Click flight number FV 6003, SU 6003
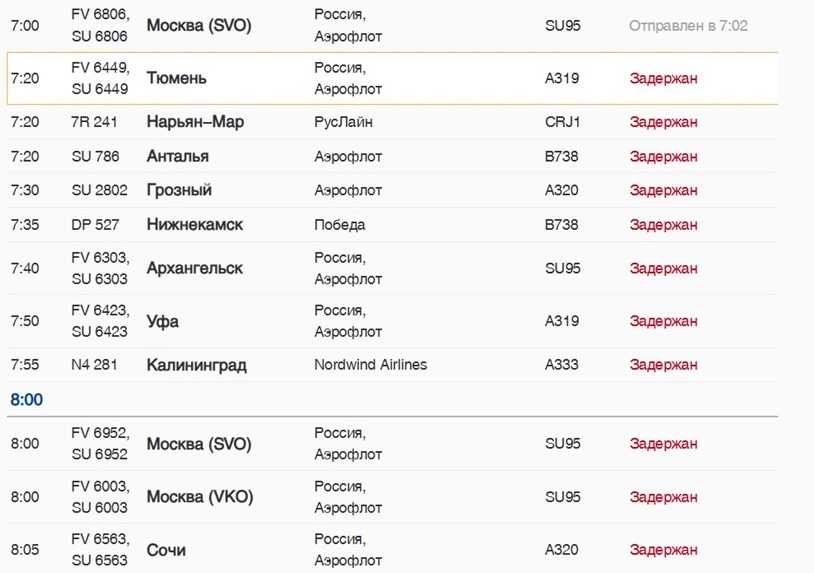The height and width of the screenshot is (573, 814). coord(100,497)
